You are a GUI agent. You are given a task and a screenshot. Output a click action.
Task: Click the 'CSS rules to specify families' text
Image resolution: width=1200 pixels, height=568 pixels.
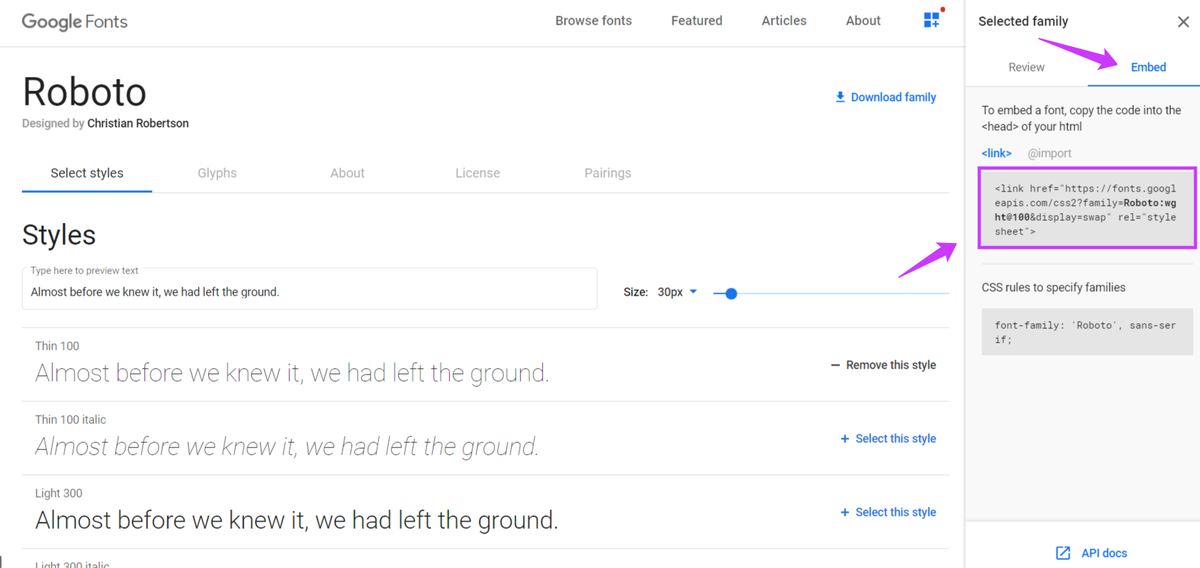click(x=1053, y=287)
